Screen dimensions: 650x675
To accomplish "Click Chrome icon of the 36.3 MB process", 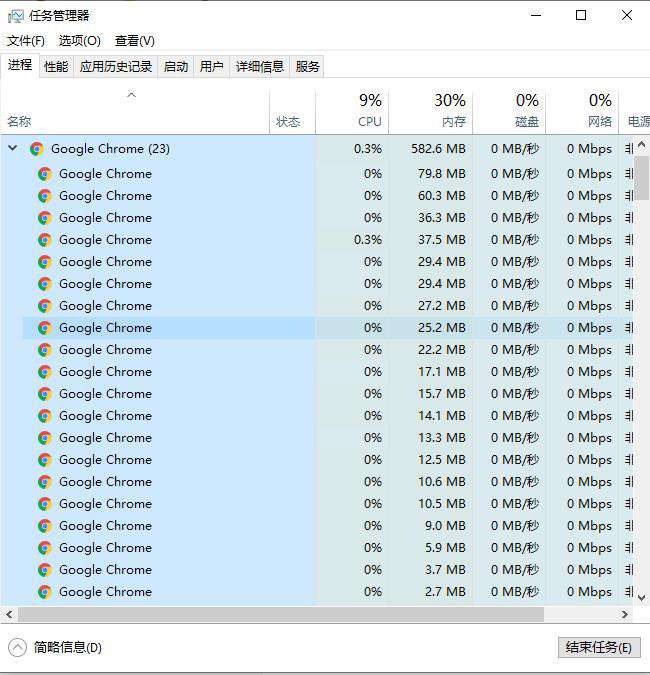I will tap(45, 218).
